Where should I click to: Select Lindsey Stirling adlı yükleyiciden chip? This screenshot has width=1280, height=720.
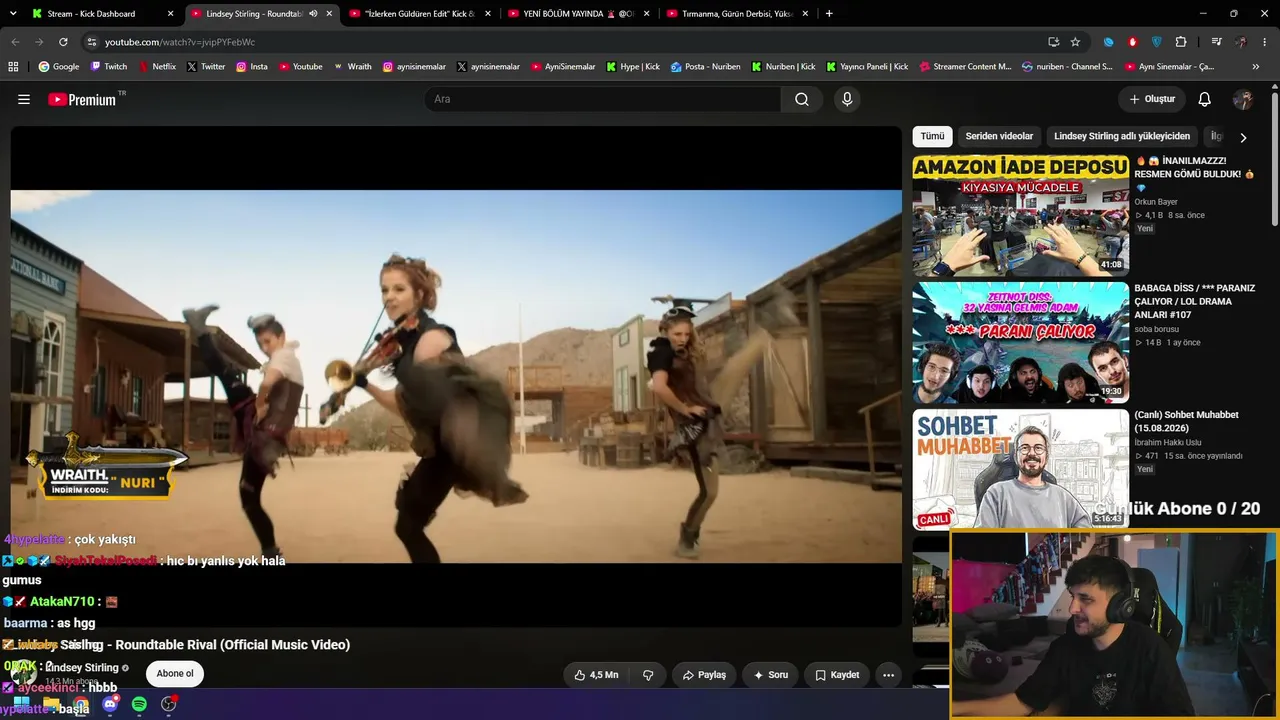1122,136
